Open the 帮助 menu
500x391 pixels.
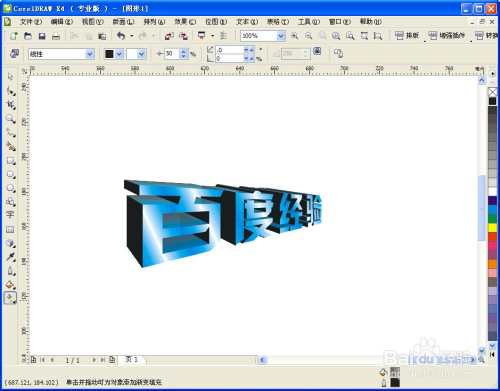(371, 22)
